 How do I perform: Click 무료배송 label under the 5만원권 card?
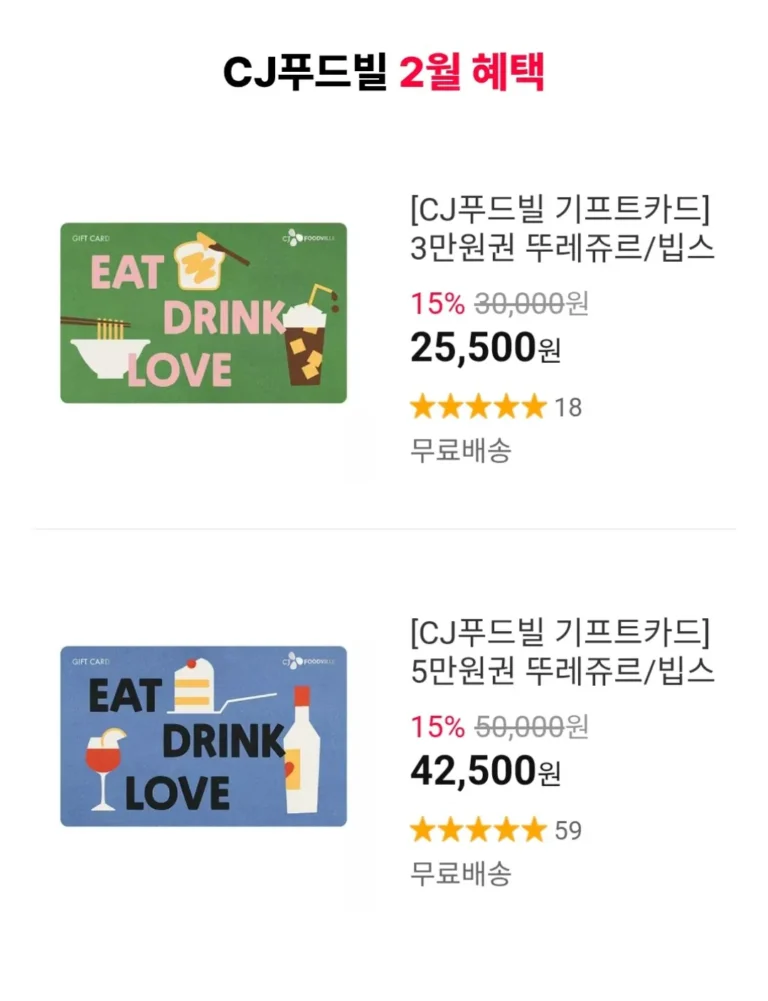(x=461, y=874)
